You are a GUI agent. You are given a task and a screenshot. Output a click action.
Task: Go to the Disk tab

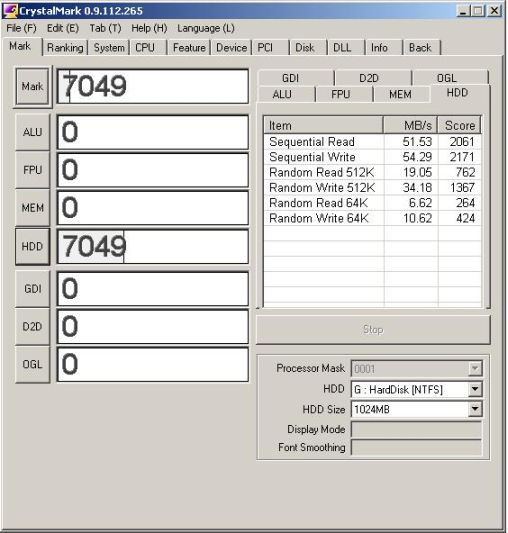click(308, 48)
